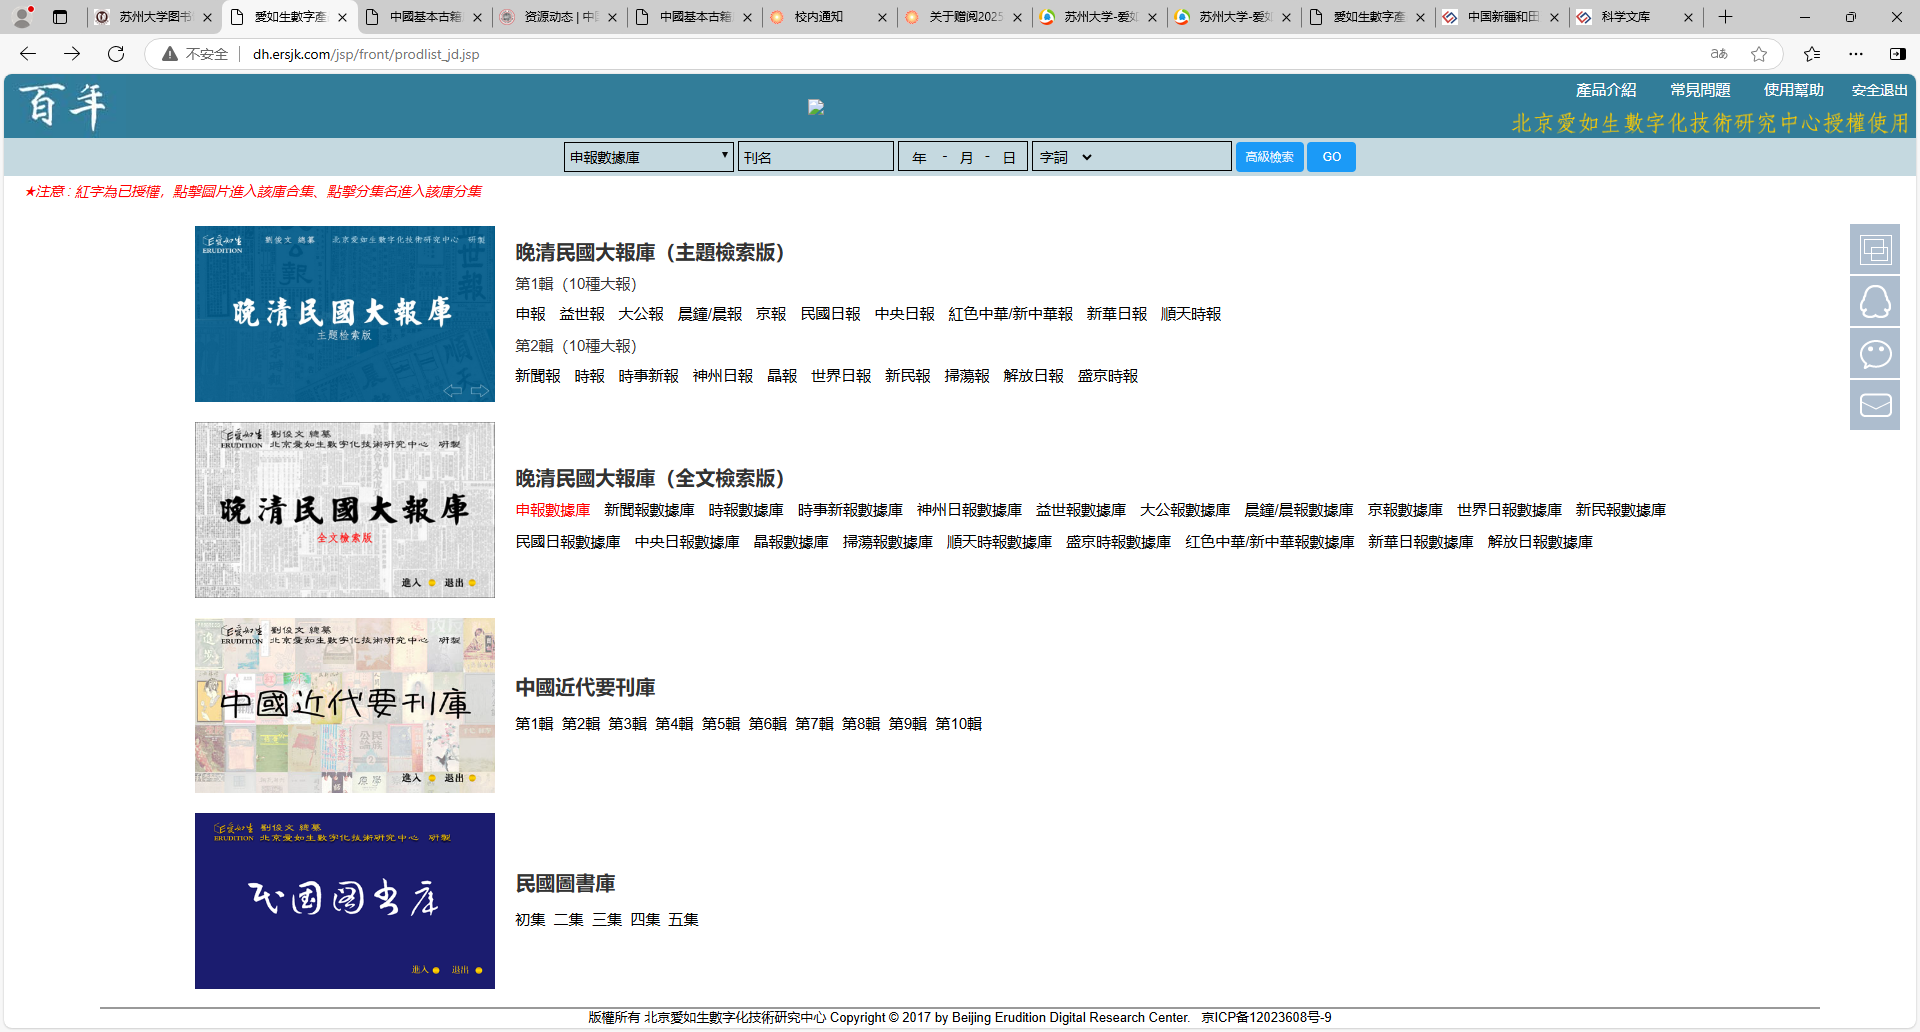Open 常見問題 in the top menu
The image size is (1920, 1032).
1700,90
